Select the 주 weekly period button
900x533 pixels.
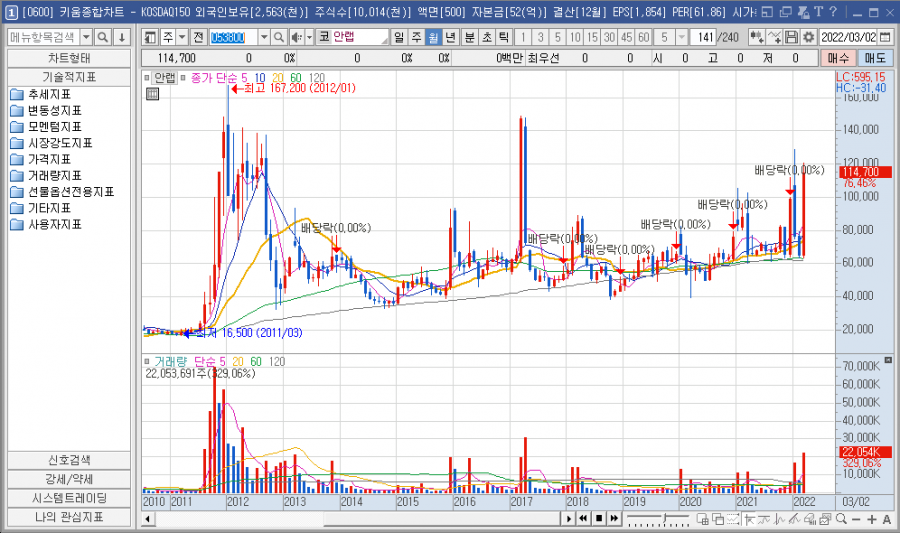coord(416,37)
